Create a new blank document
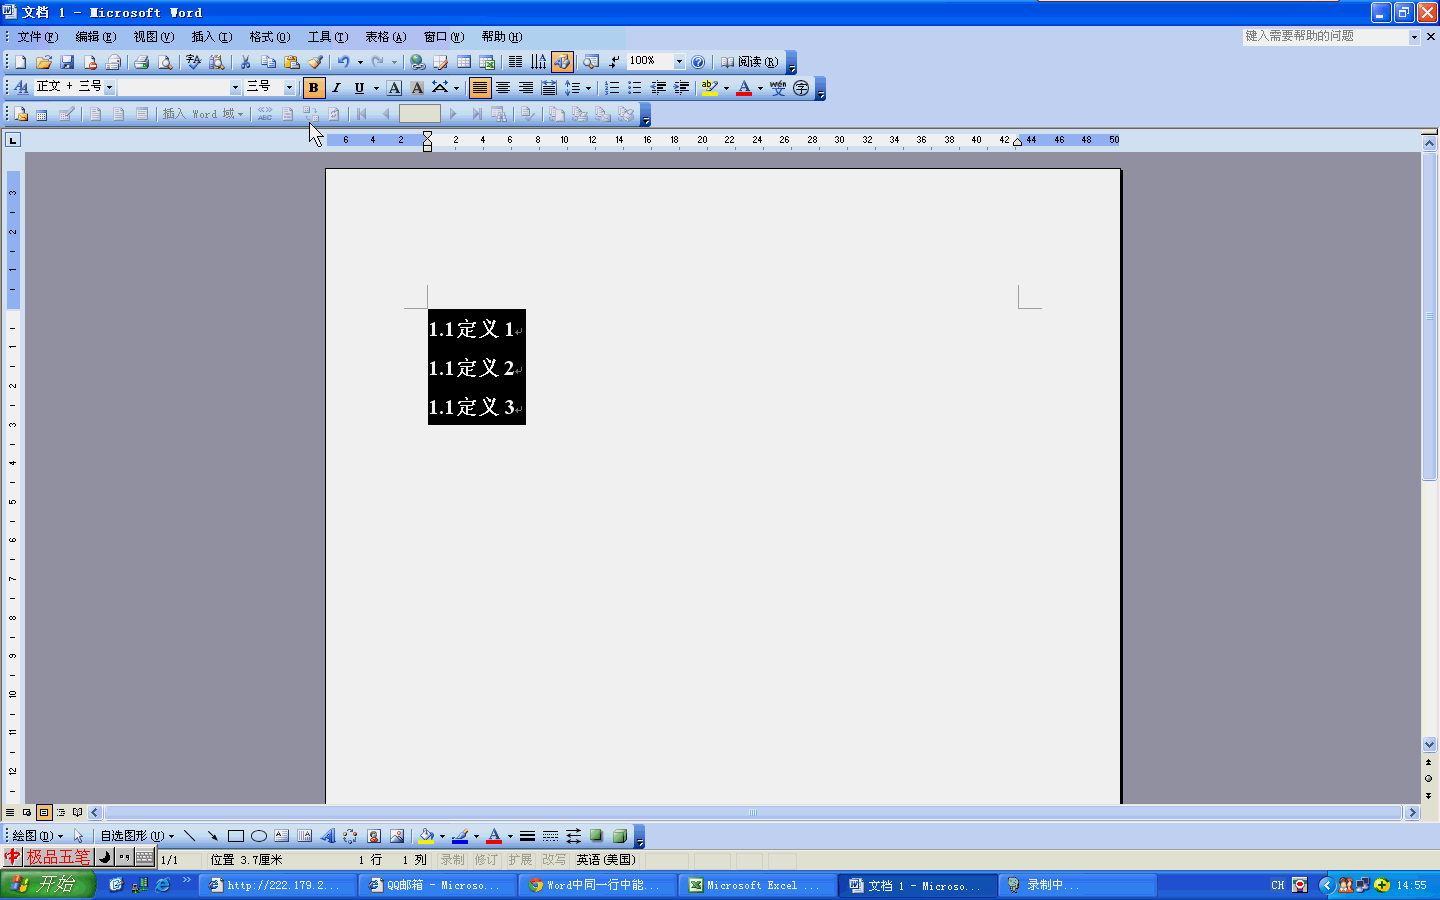The height and width of the screenshot is (900, 1440). 20,62
